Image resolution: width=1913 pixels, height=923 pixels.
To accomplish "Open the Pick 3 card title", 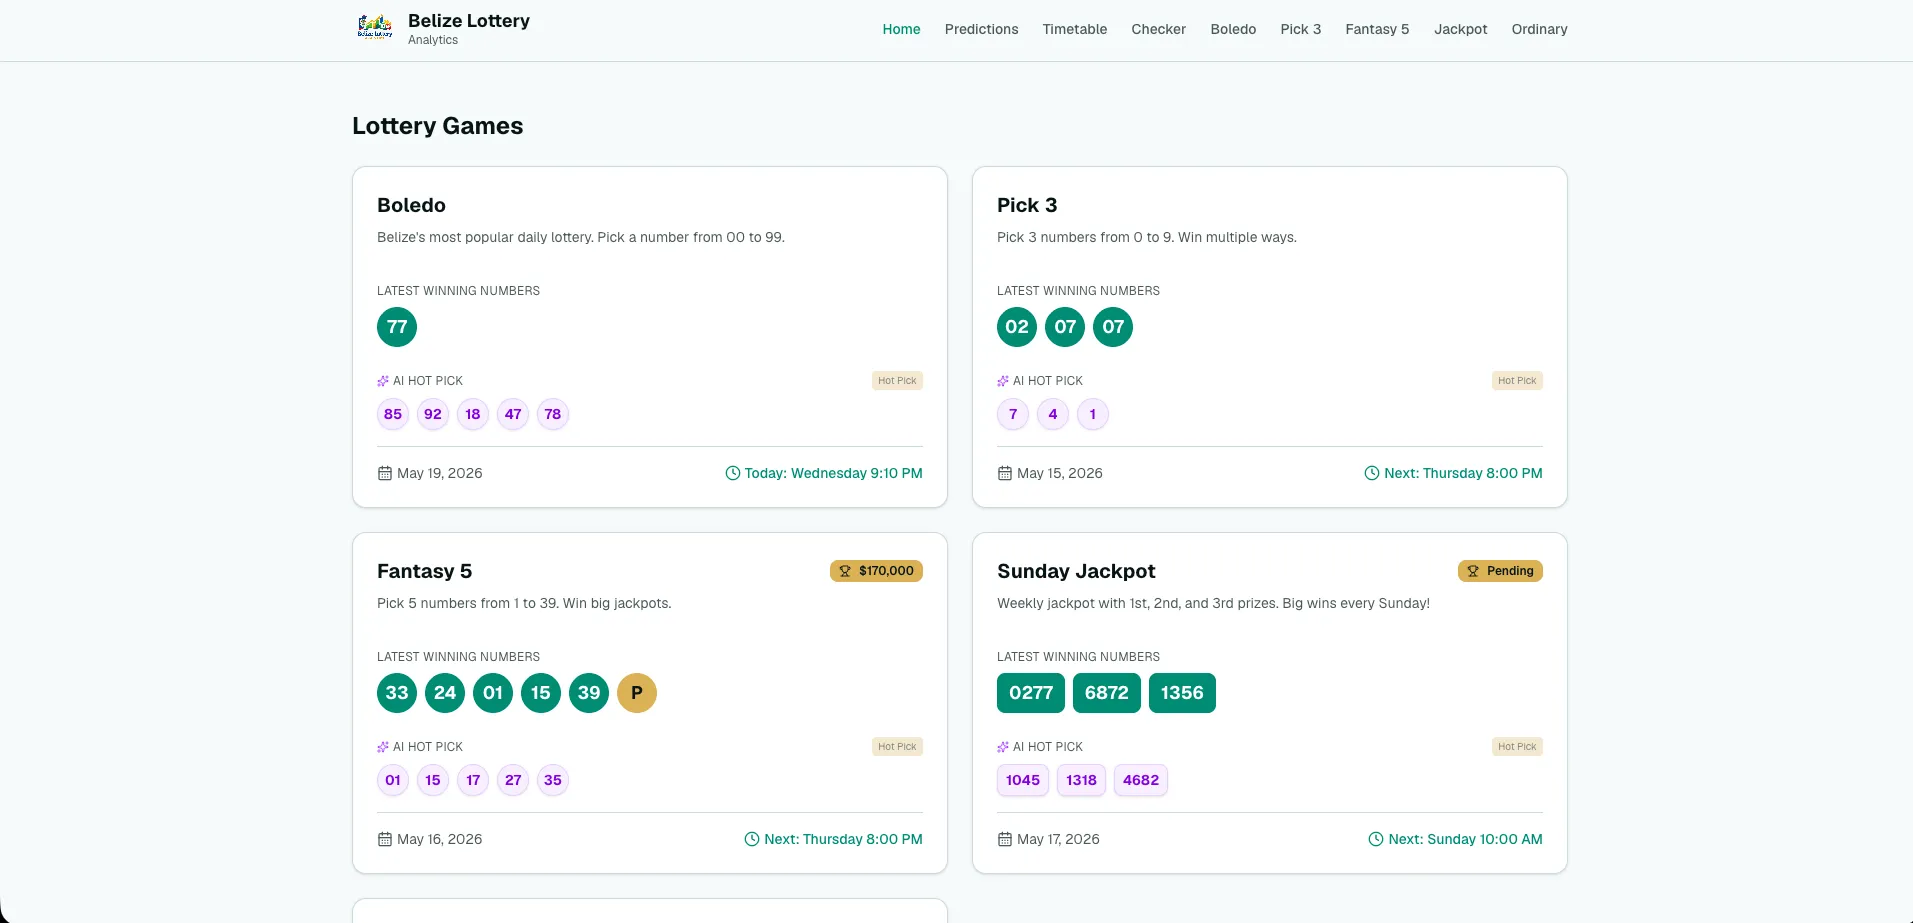I will tap(1027, 205).
